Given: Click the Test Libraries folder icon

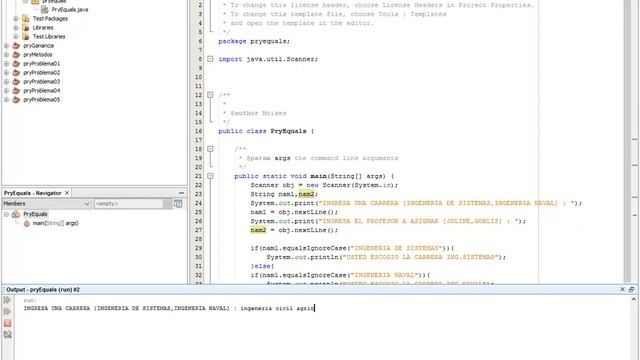Looking at the screenshot, I should 26,36.
